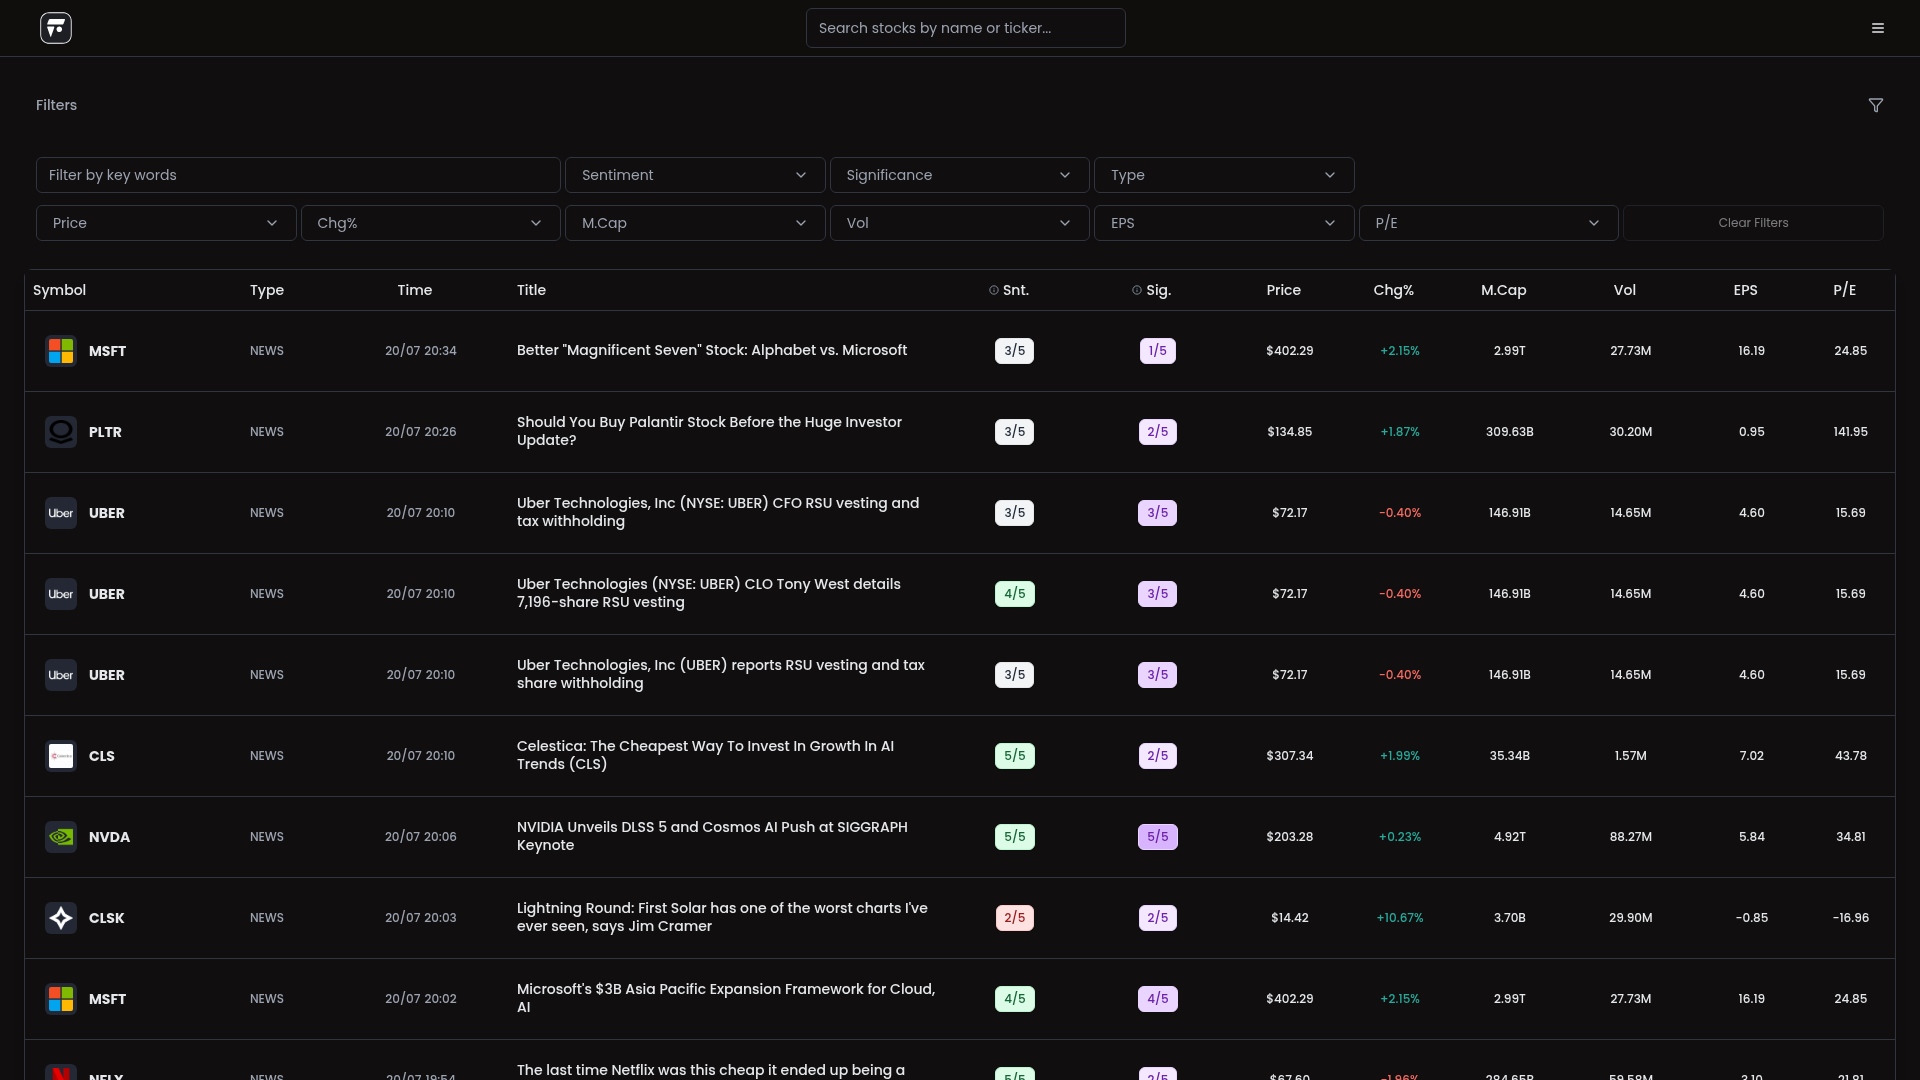
Task: Click the NVIDIA logo icon
Action: (61, 837)
